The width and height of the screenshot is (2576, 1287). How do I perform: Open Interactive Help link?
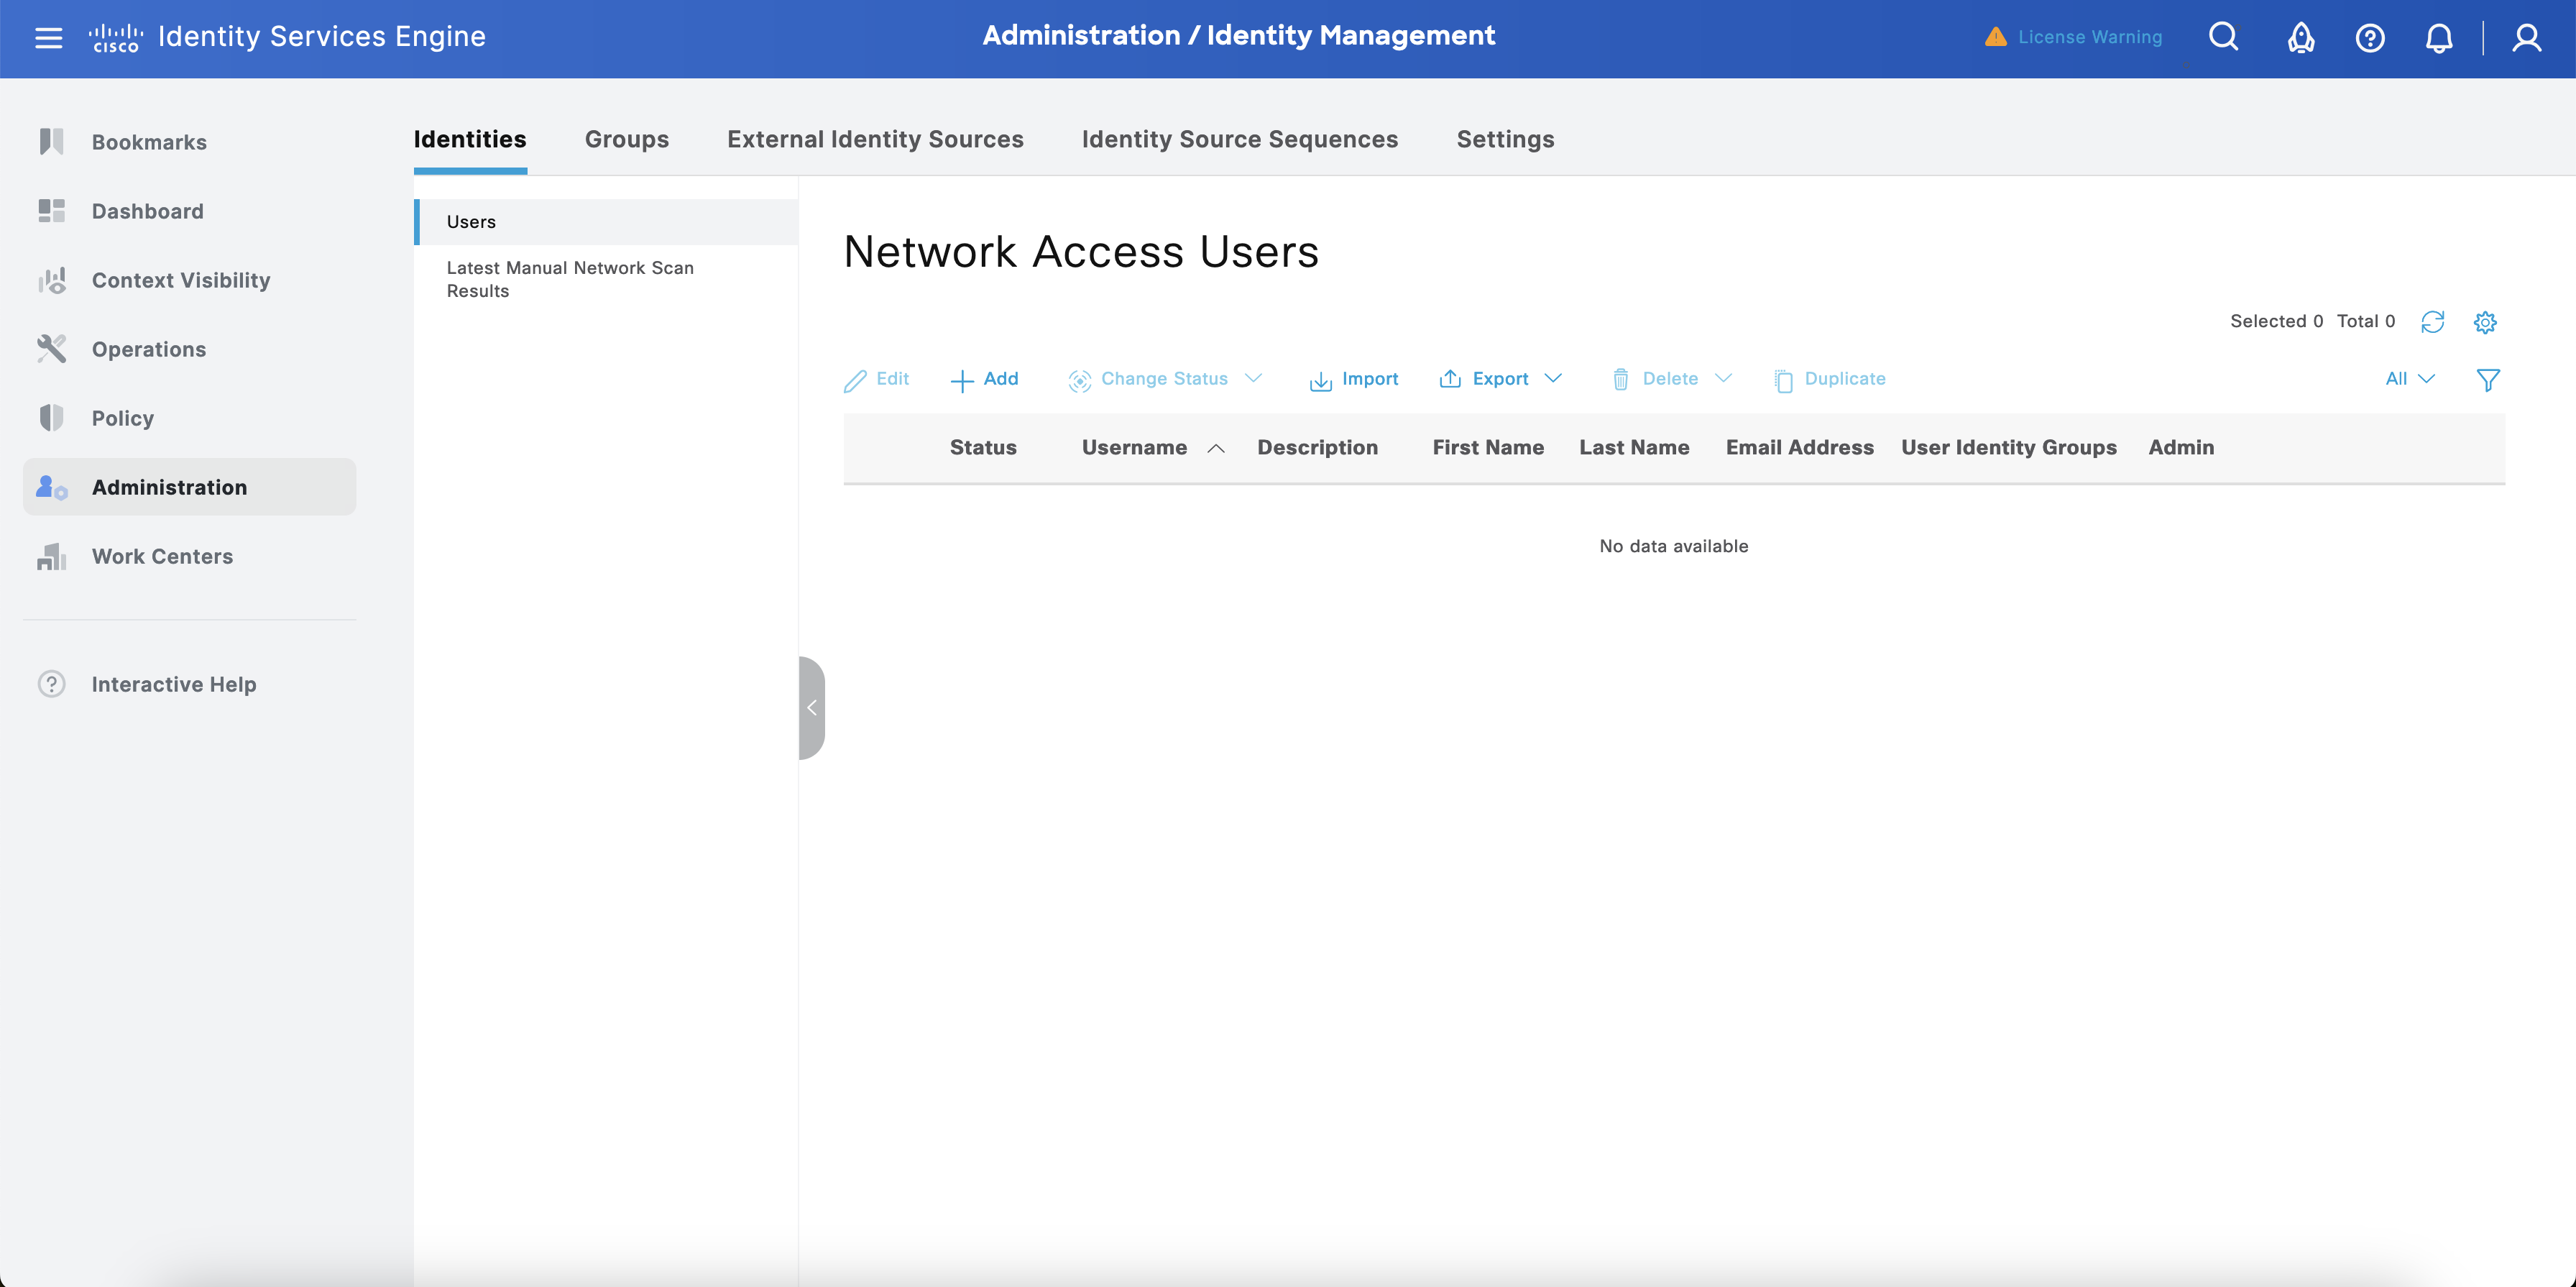coord(174,684)
